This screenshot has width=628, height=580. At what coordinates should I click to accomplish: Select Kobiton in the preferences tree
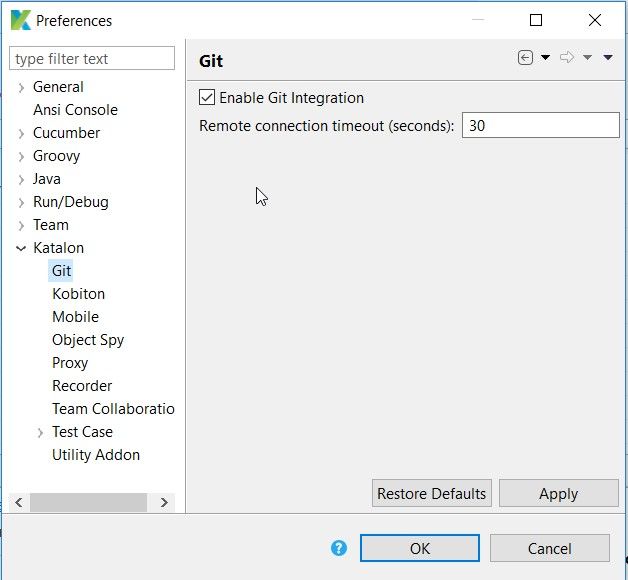pos(78,294)
